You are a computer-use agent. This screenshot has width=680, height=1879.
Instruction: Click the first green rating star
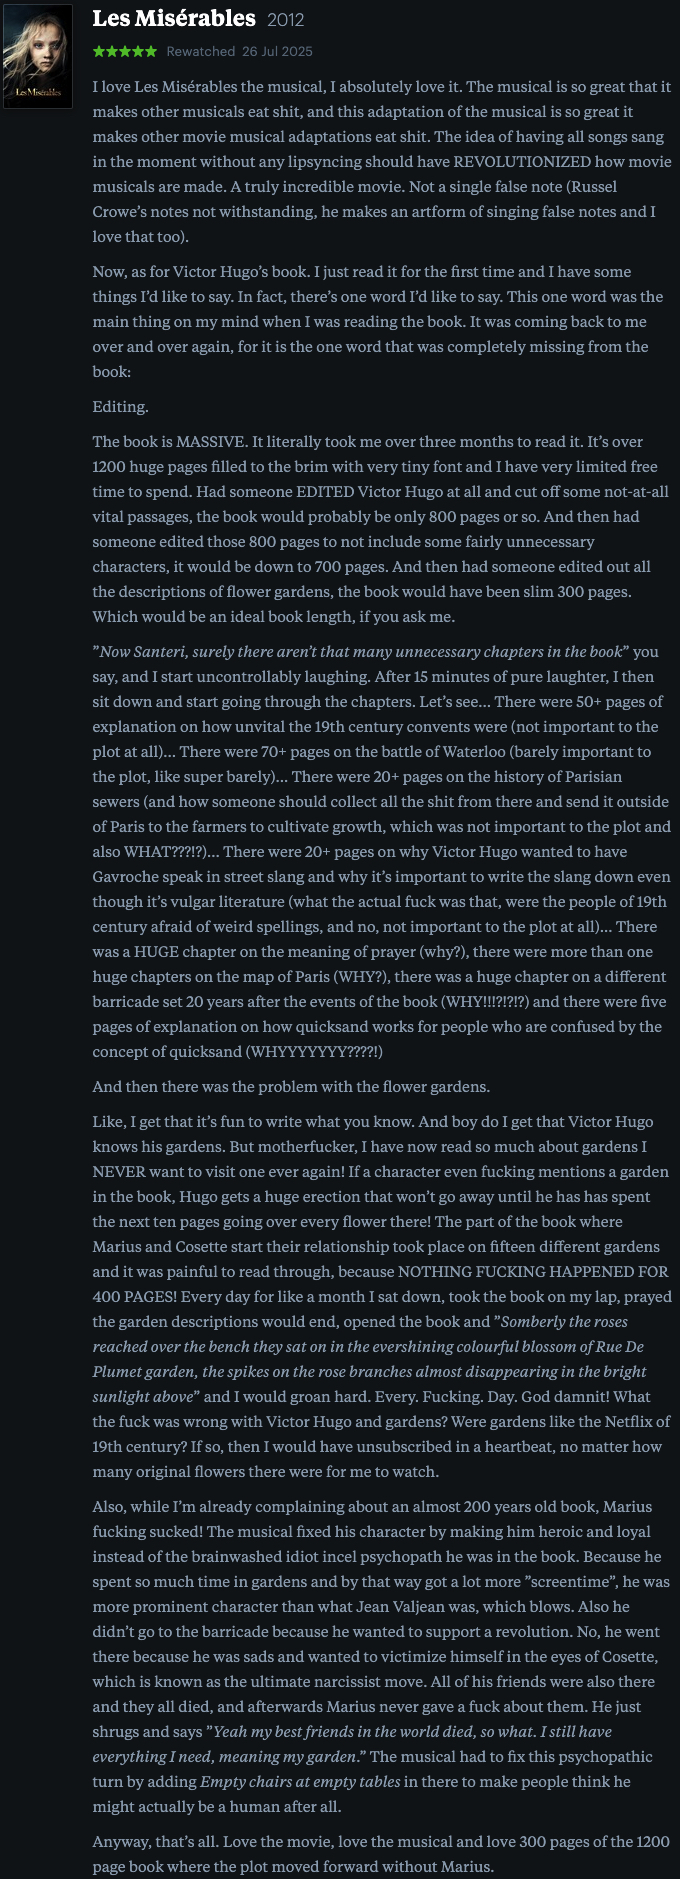tap(99, 51)
